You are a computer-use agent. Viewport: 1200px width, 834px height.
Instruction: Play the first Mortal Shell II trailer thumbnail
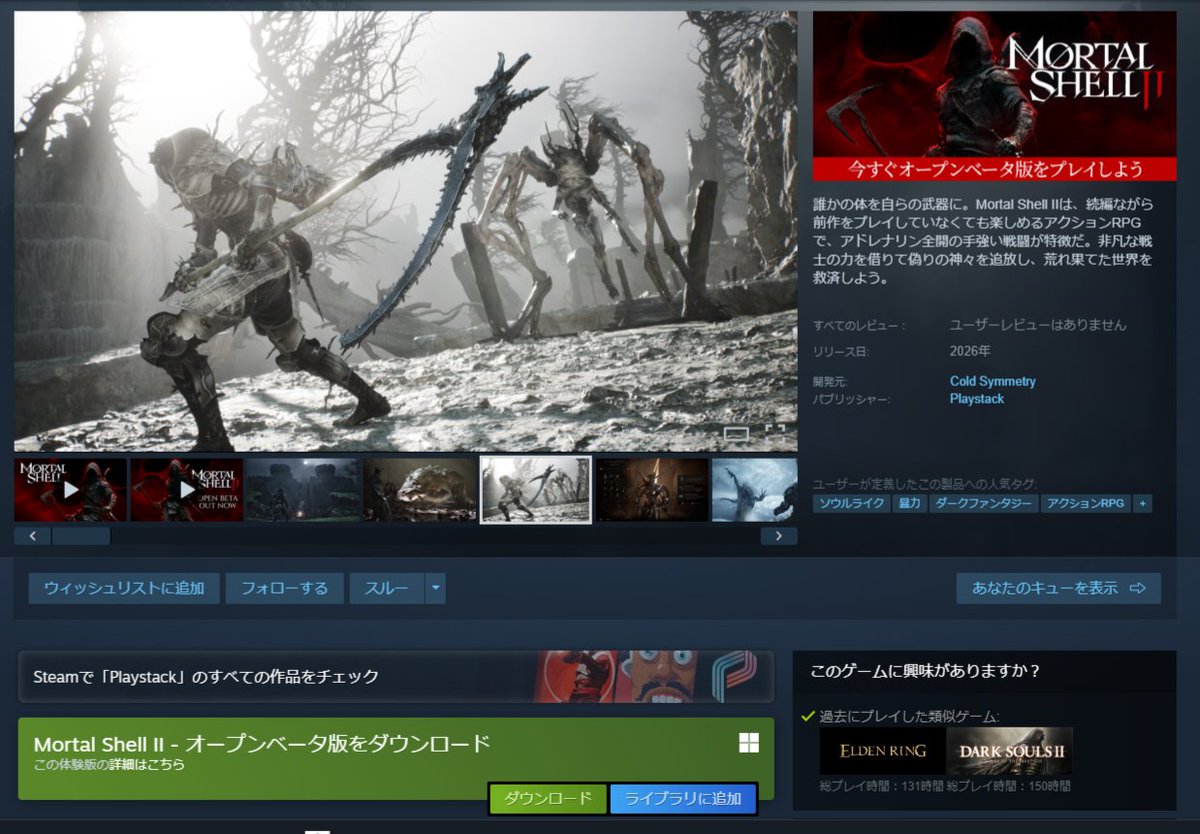[70, 490]
